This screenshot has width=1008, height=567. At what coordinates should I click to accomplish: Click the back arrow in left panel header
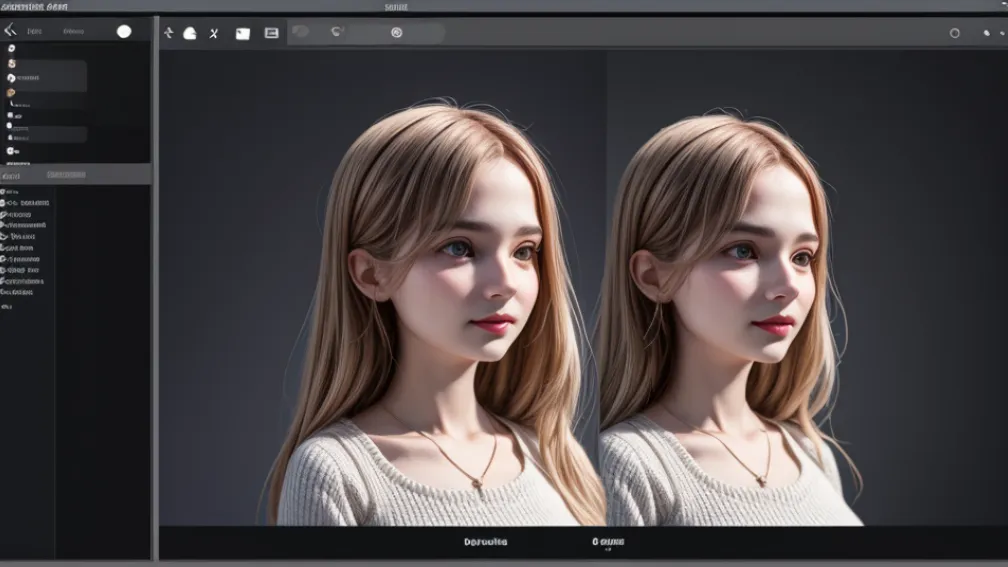(x=10, y=30)
